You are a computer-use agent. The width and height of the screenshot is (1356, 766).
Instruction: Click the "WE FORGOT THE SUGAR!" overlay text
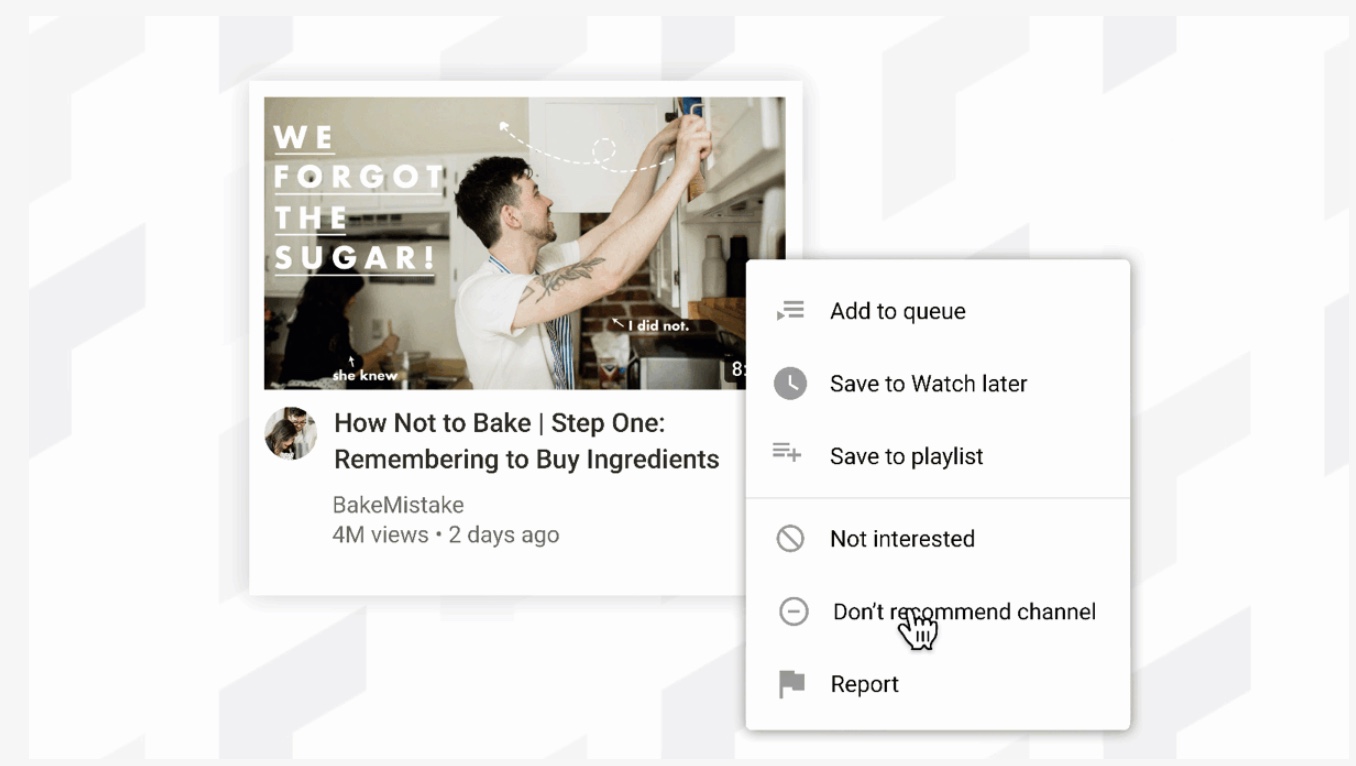(356, 198)
